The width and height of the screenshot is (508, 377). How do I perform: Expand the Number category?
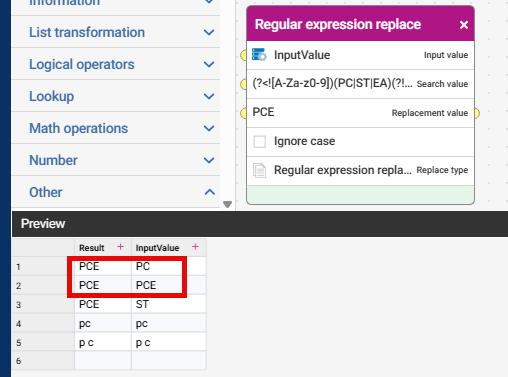pos(116,160)
